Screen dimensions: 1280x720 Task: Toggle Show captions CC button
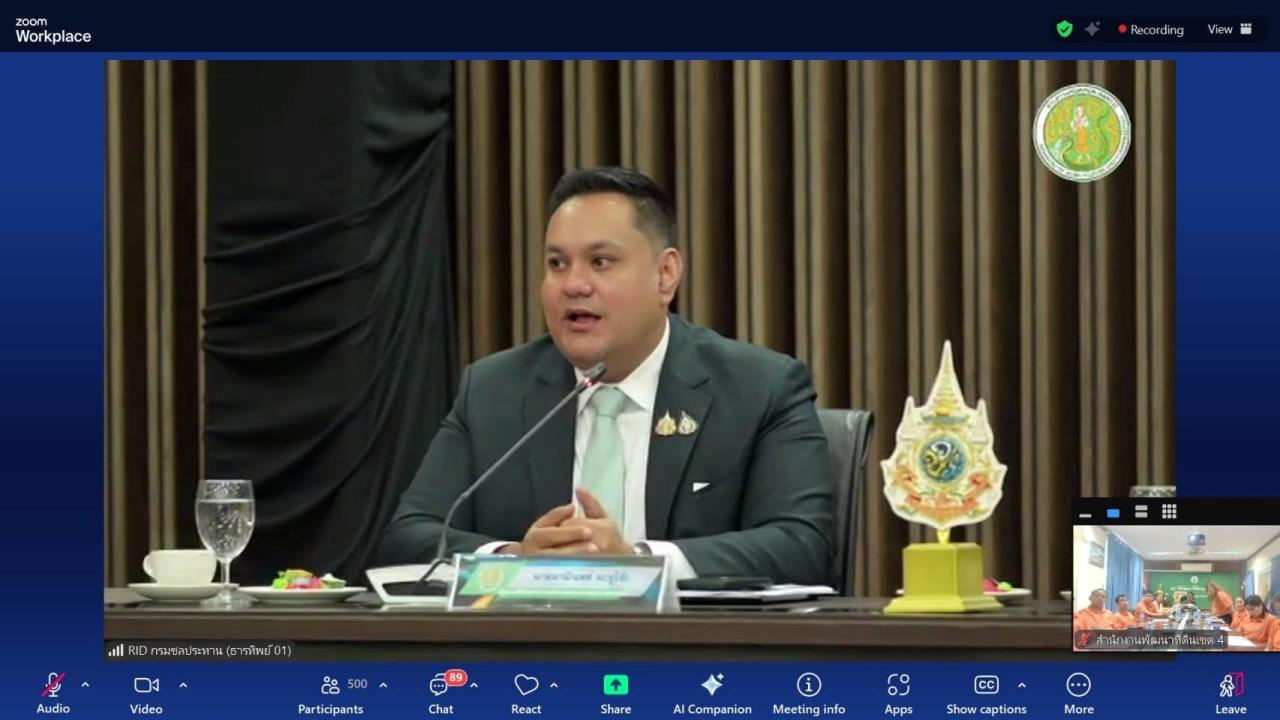986,692
